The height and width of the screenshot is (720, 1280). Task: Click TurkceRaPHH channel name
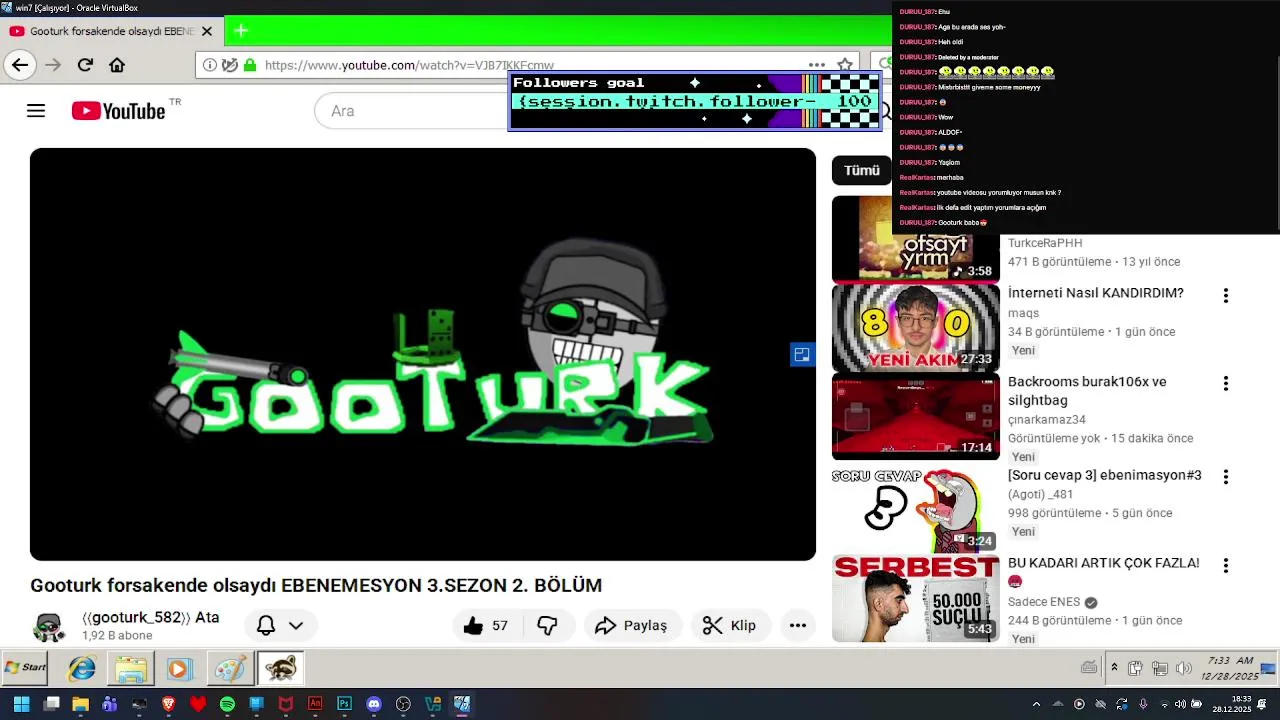pyautogui.click(x=1045, y=243)
